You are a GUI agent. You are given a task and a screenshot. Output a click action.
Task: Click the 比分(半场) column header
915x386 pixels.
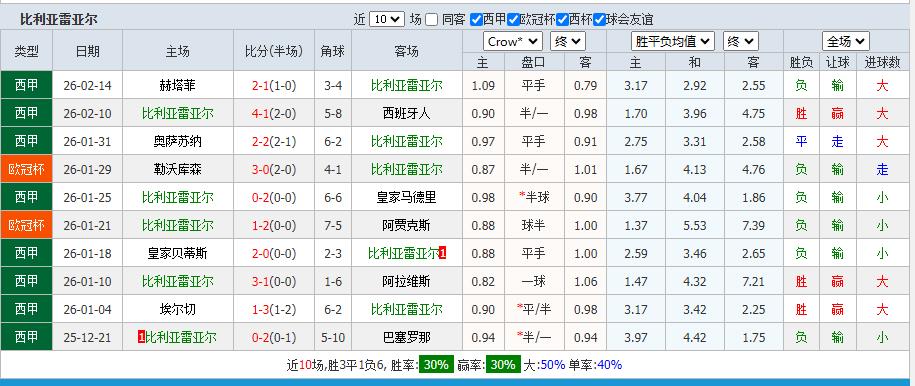(x=274, y=51)
